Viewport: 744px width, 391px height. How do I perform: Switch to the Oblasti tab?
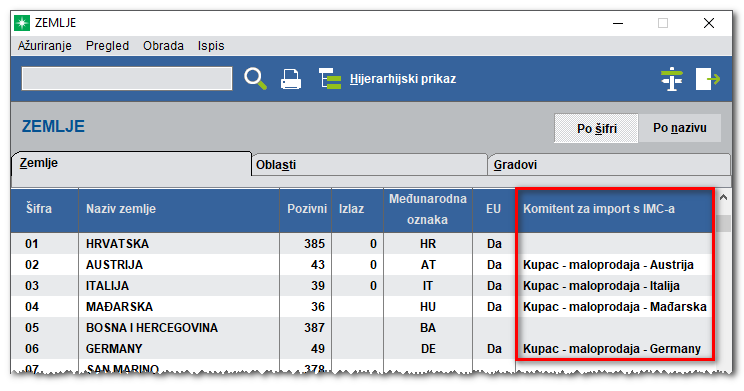pyautogui.click(x=369, y=165)
